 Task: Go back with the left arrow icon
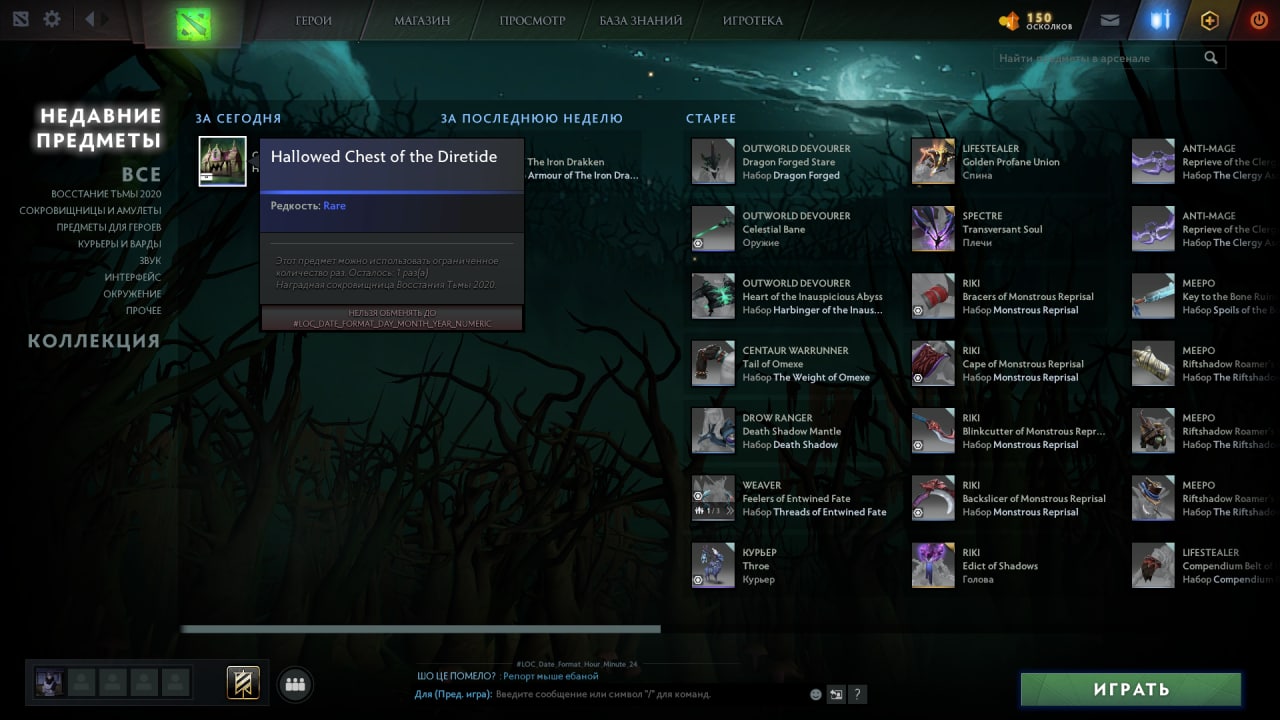point(89,19)
